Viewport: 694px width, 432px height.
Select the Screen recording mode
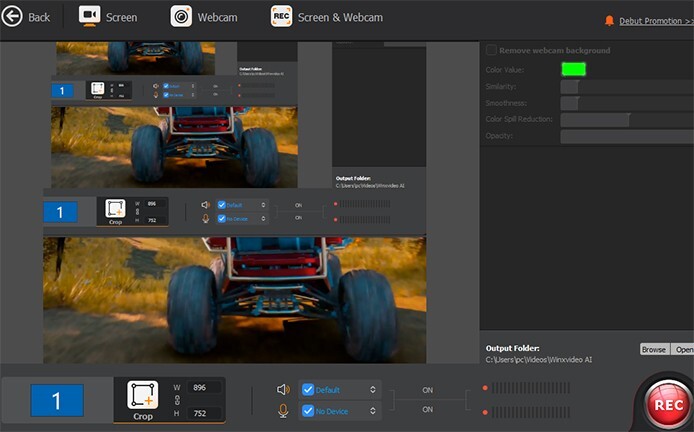click(x=107, y=17)
